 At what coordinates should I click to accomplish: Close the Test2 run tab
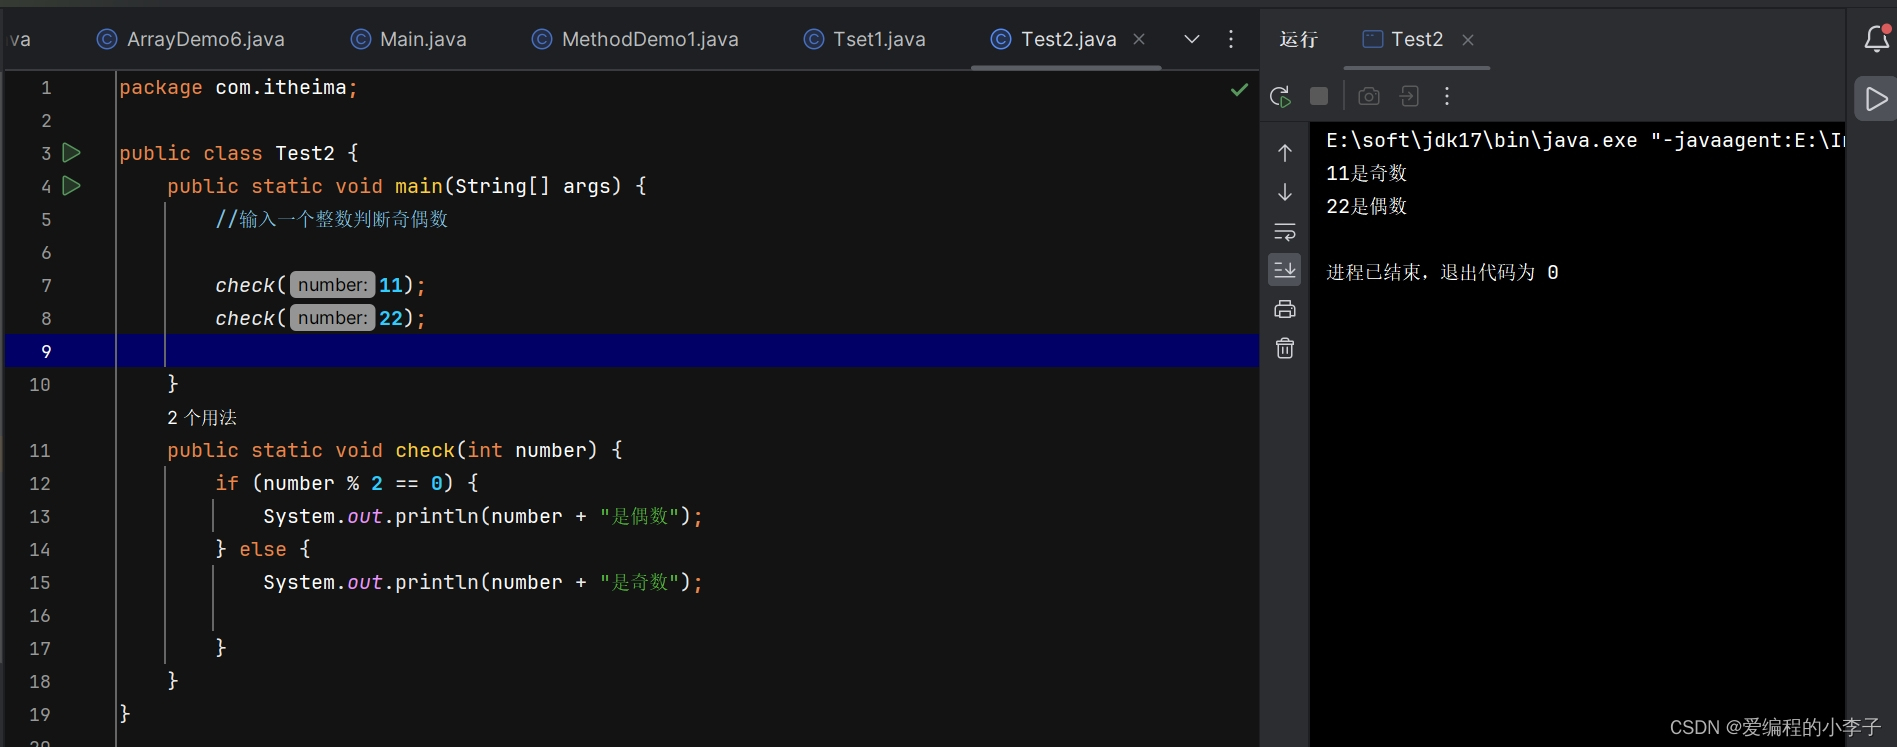coord(1468,40)
